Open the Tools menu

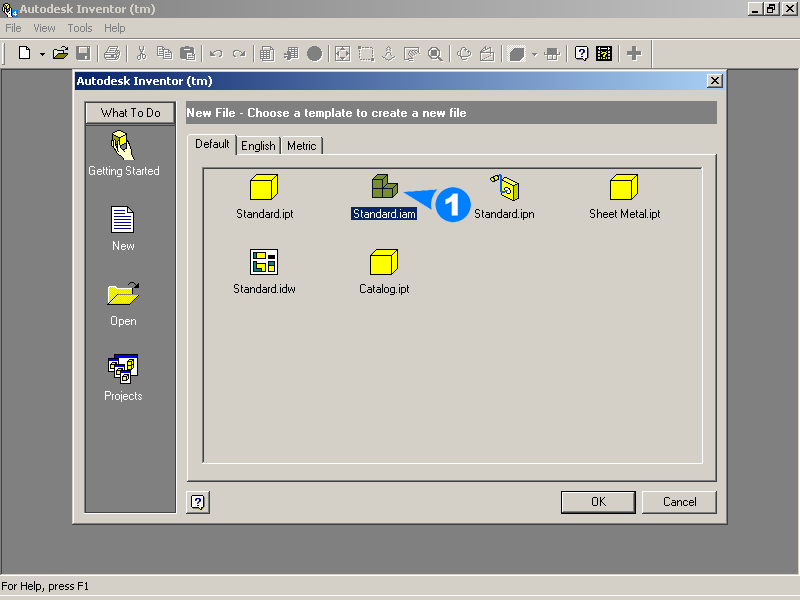click(80, 28)
